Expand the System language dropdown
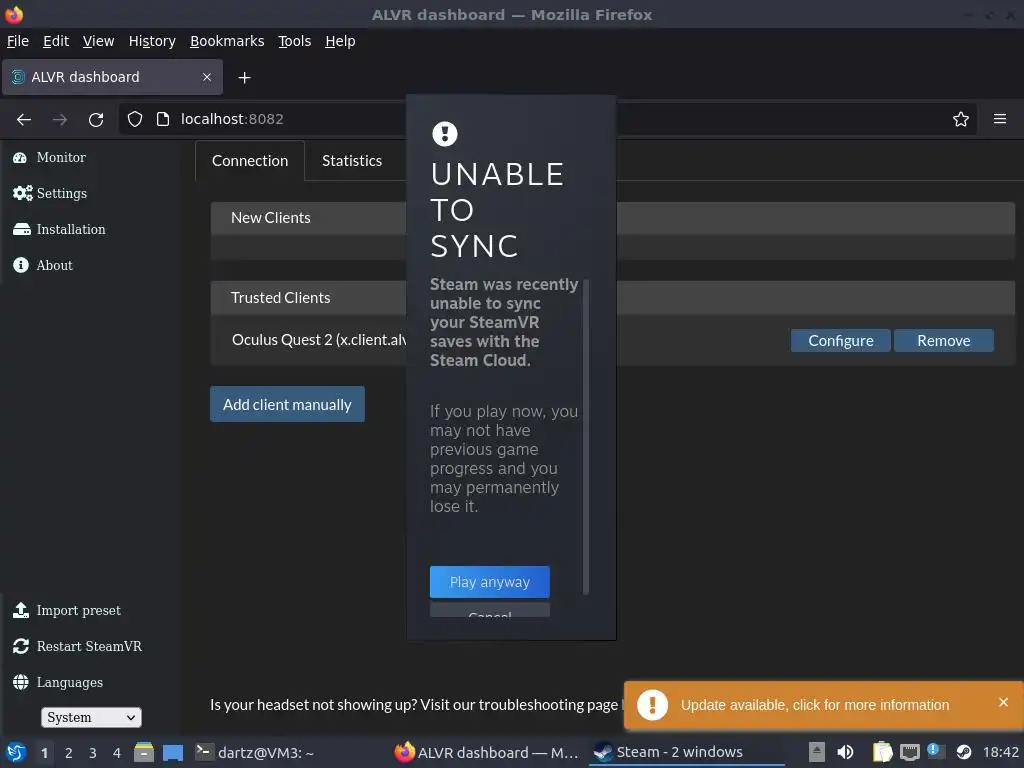This screenshot has width=1024, height=768. (91, 717)
